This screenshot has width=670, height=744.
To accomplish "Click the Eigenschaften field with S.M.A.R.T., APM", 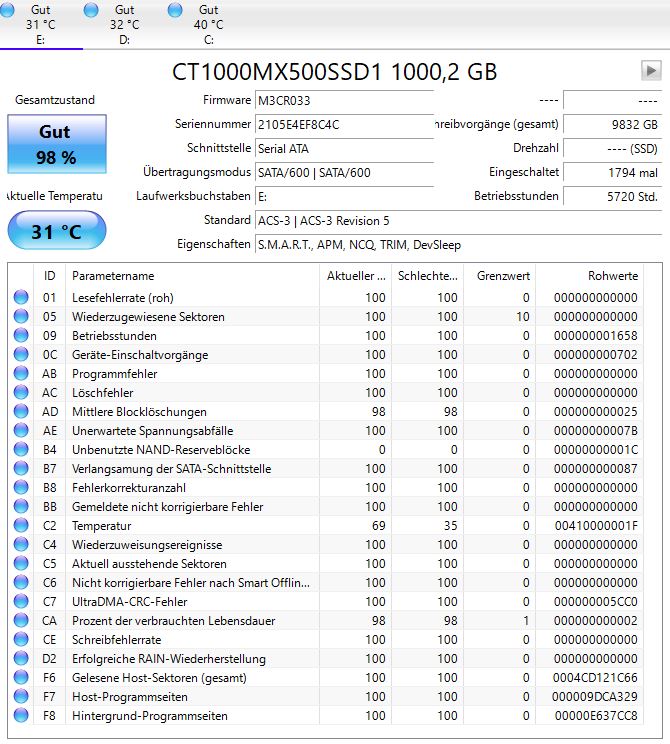I will pos(458,245).
